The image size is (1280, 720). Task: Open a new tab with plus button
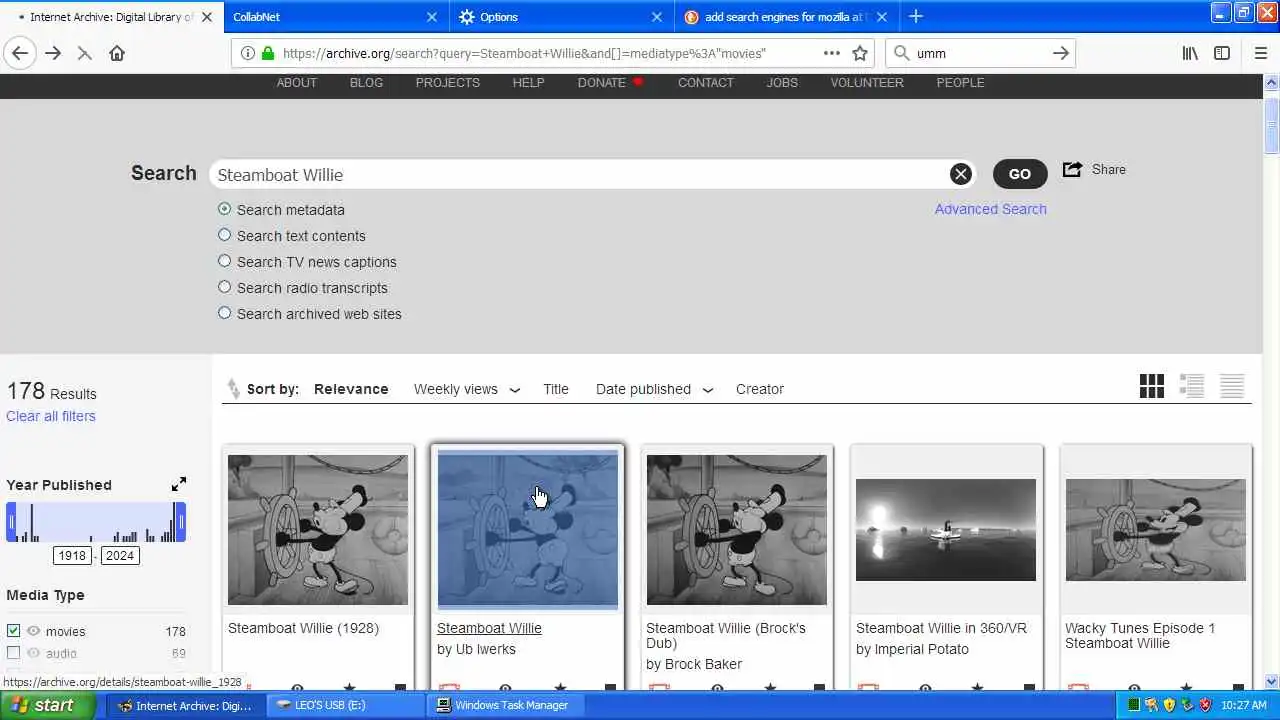[x=916, y=16]
